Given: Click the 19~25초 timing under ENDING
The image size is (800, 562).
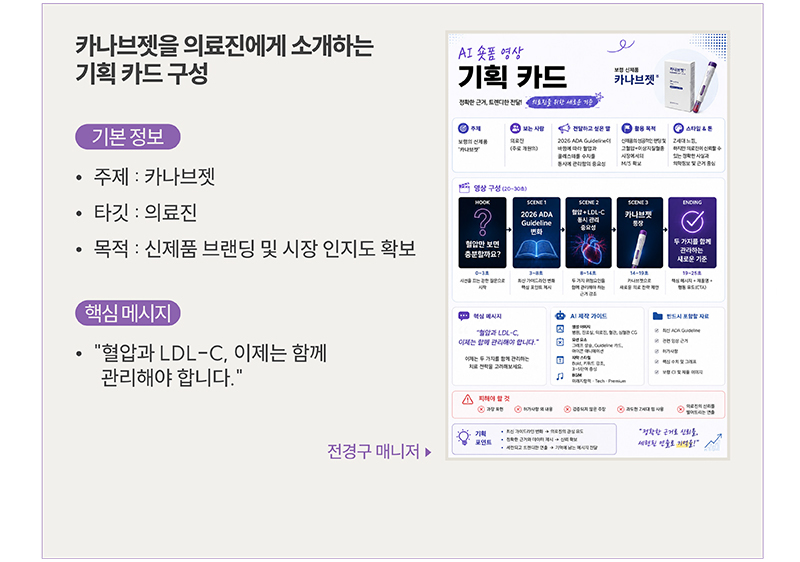Looking at the screenshot, I should point(692,273).
